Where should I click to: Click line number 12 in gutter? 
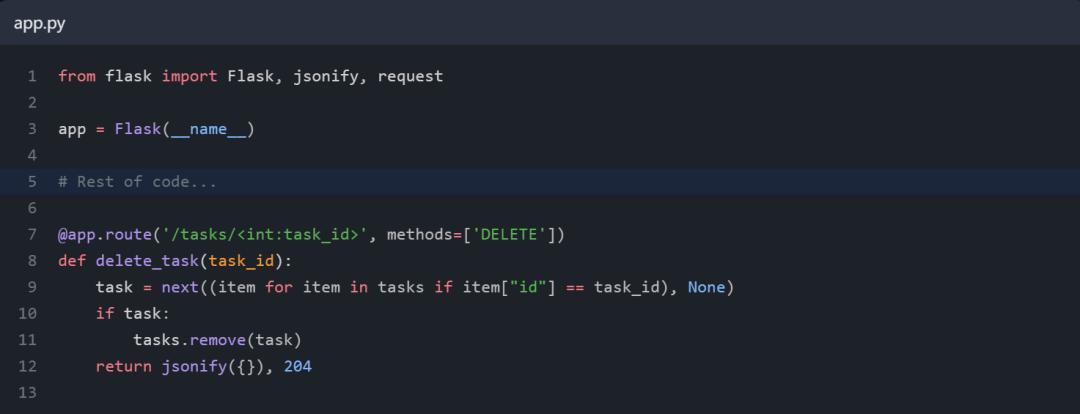[x=28, y=367]
